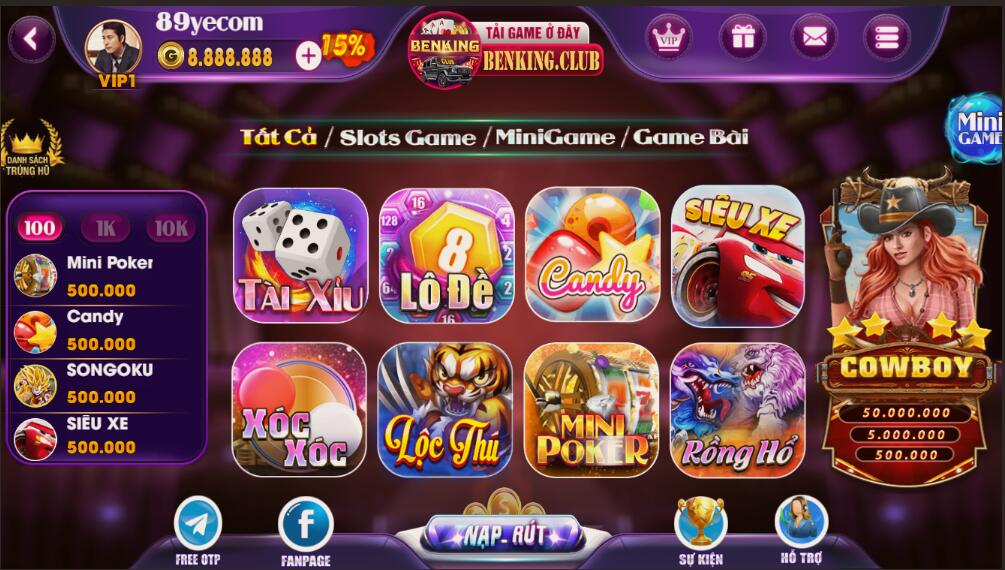Open the Candy slot game tile
1005x570 pixels.
click(x=592, y=255)
